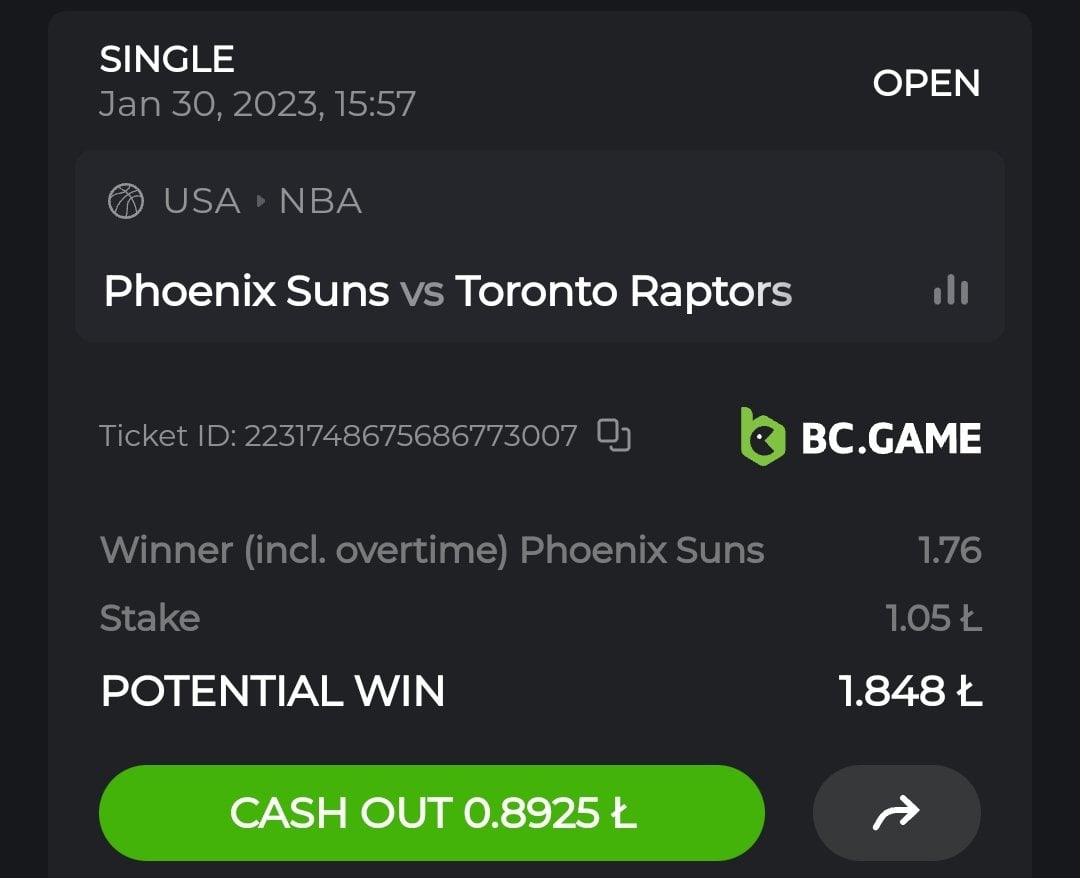Click the 1.76 odds value

click(950, 550)
